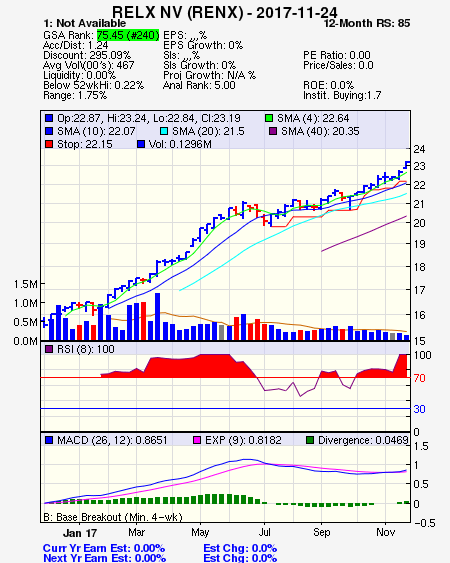Image resolution: width=450 pixels, height=563 pixels.
Task: Click the blue SMA (10) legend swatch
Action: [x=49, y=131]
